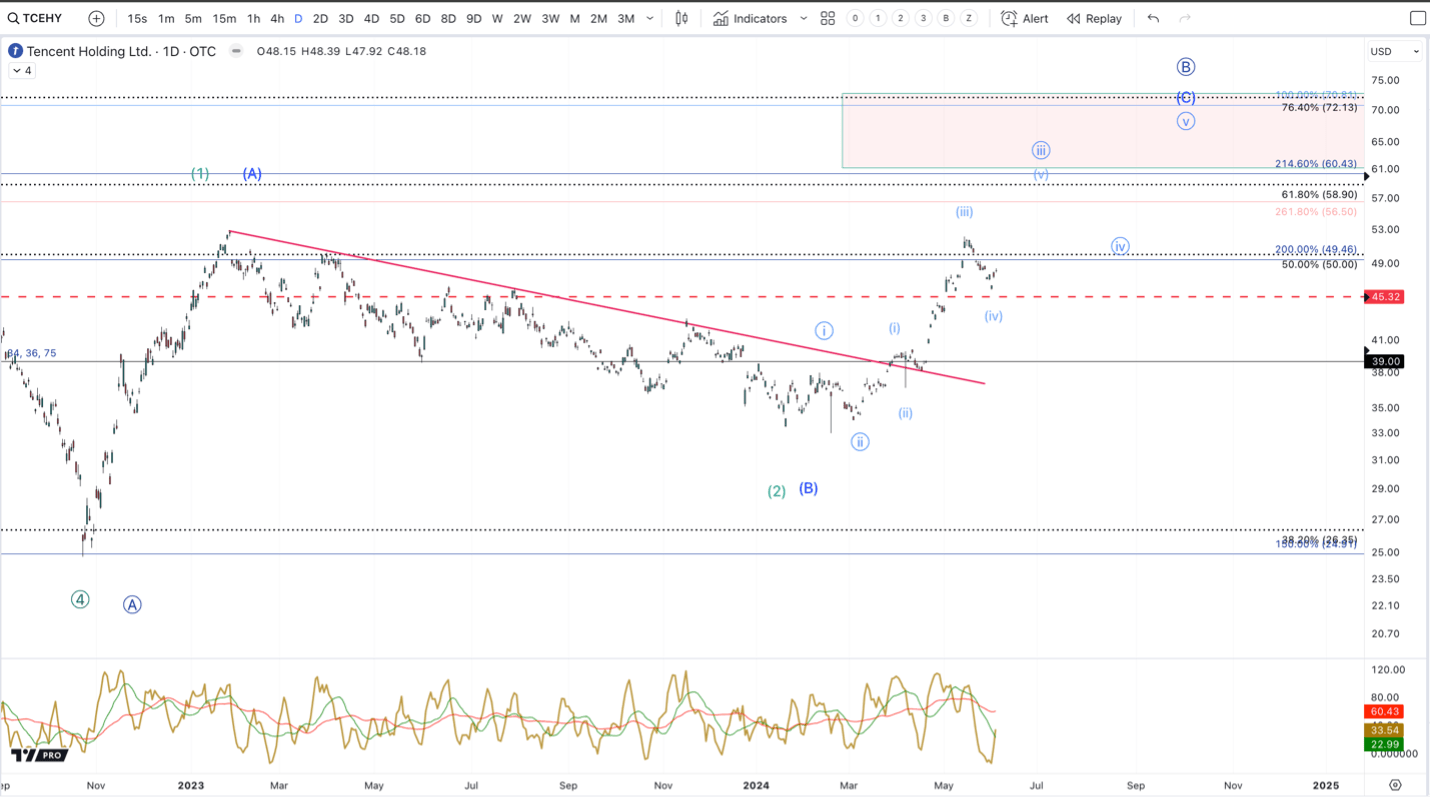
Task: Toggle fullscreen chart layout icon
Action: pyautogui.click(x=1417, y=18)
